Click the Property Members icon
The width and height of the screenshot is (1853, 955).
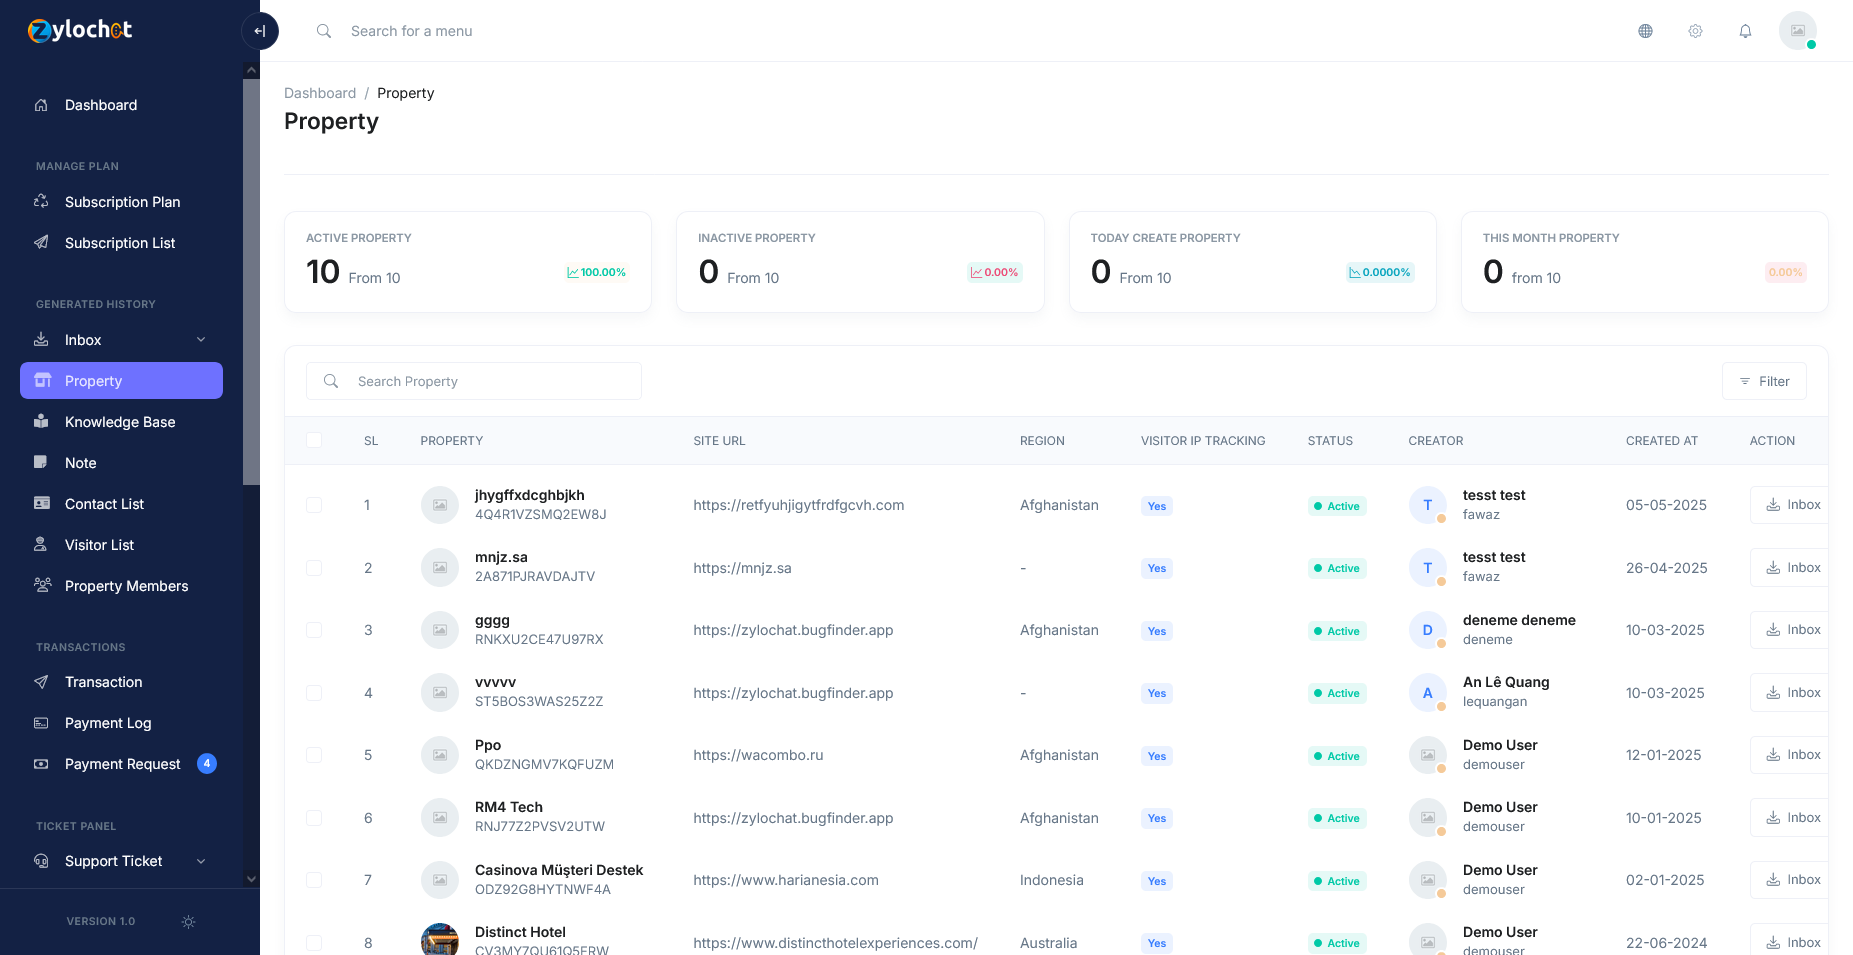coord(42,585)
